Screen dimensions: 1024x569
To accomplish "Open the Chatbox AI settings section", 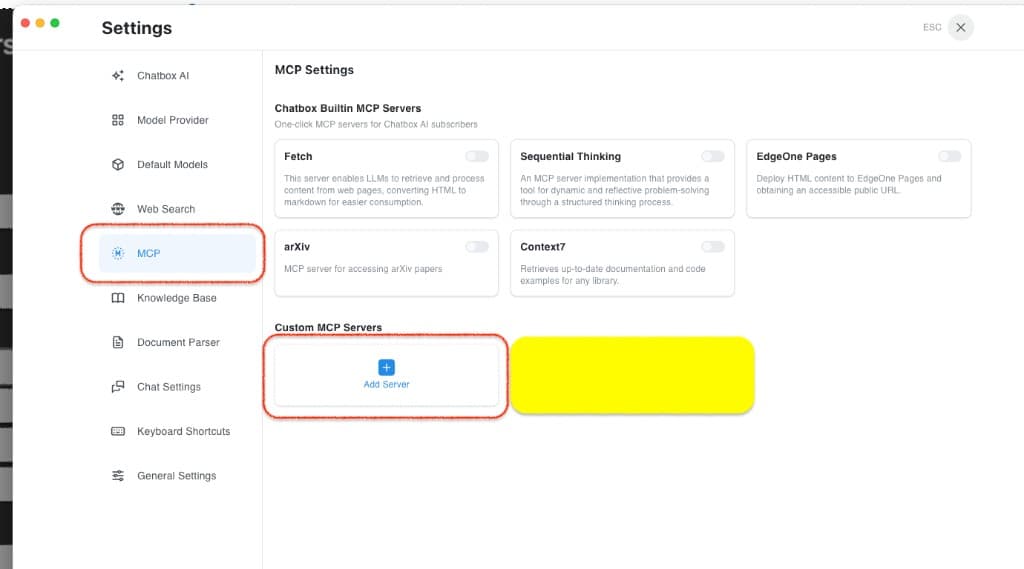I will pyautogui.click(x=177, y=76).
